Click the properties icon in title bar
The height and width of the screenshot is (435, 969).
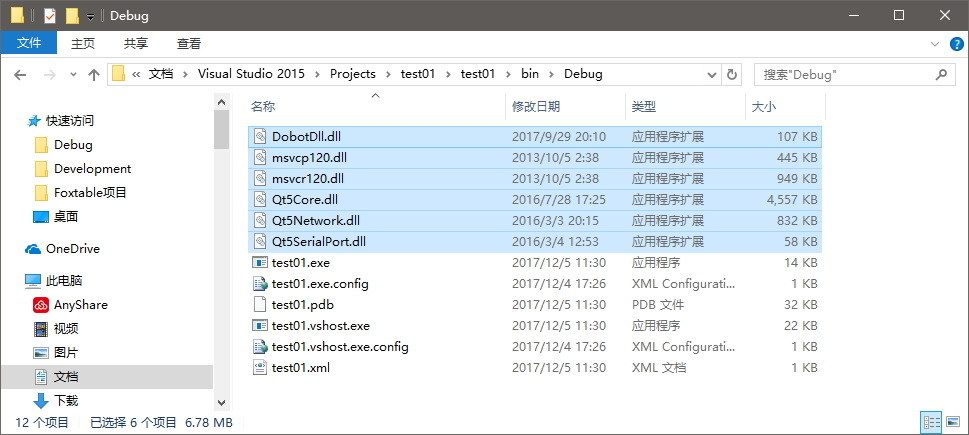(49, 15)
